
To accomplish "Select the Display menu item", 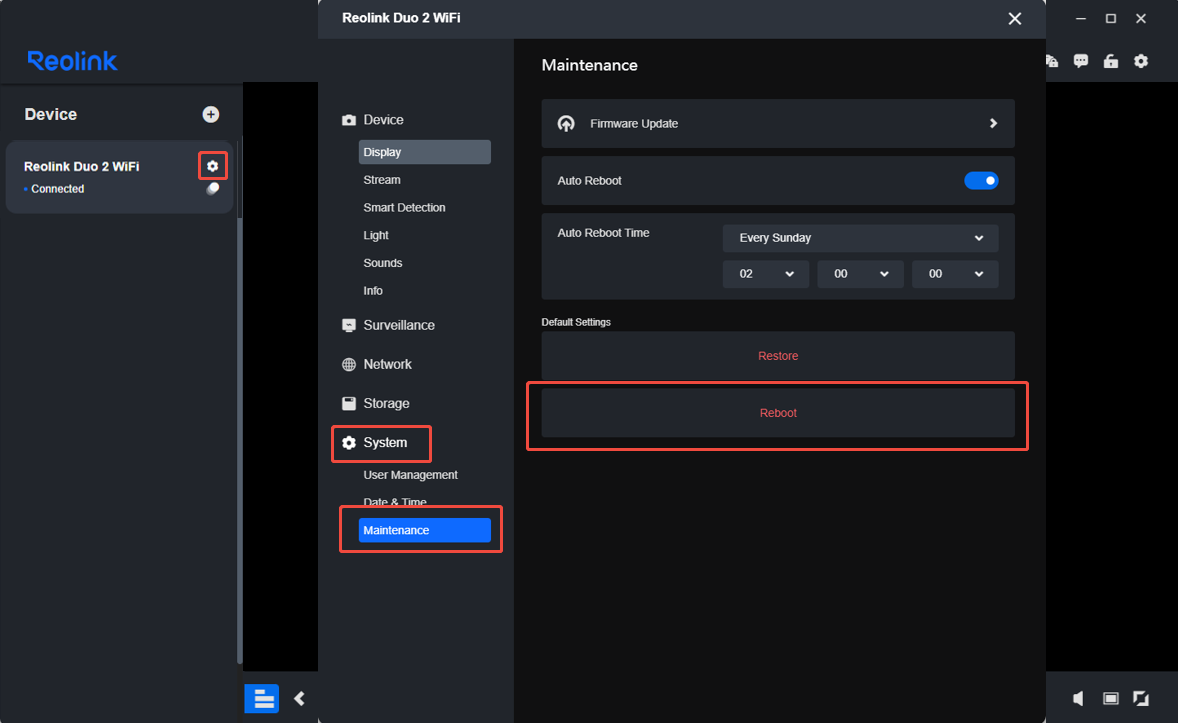I will 424,152.
